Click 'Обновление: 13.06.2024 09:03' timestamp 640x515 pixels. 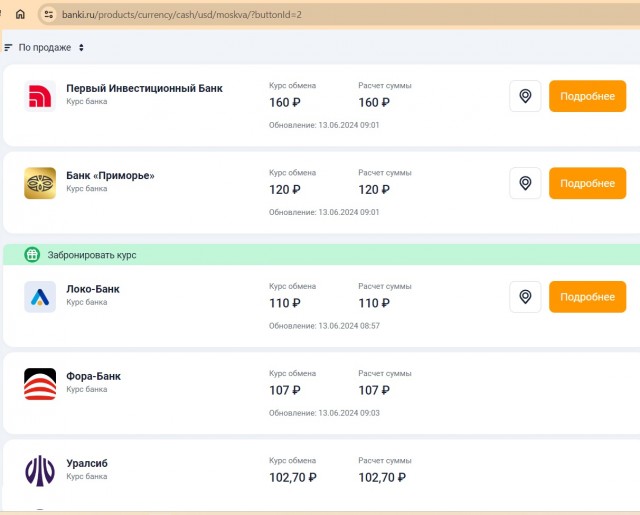[324, 413]
